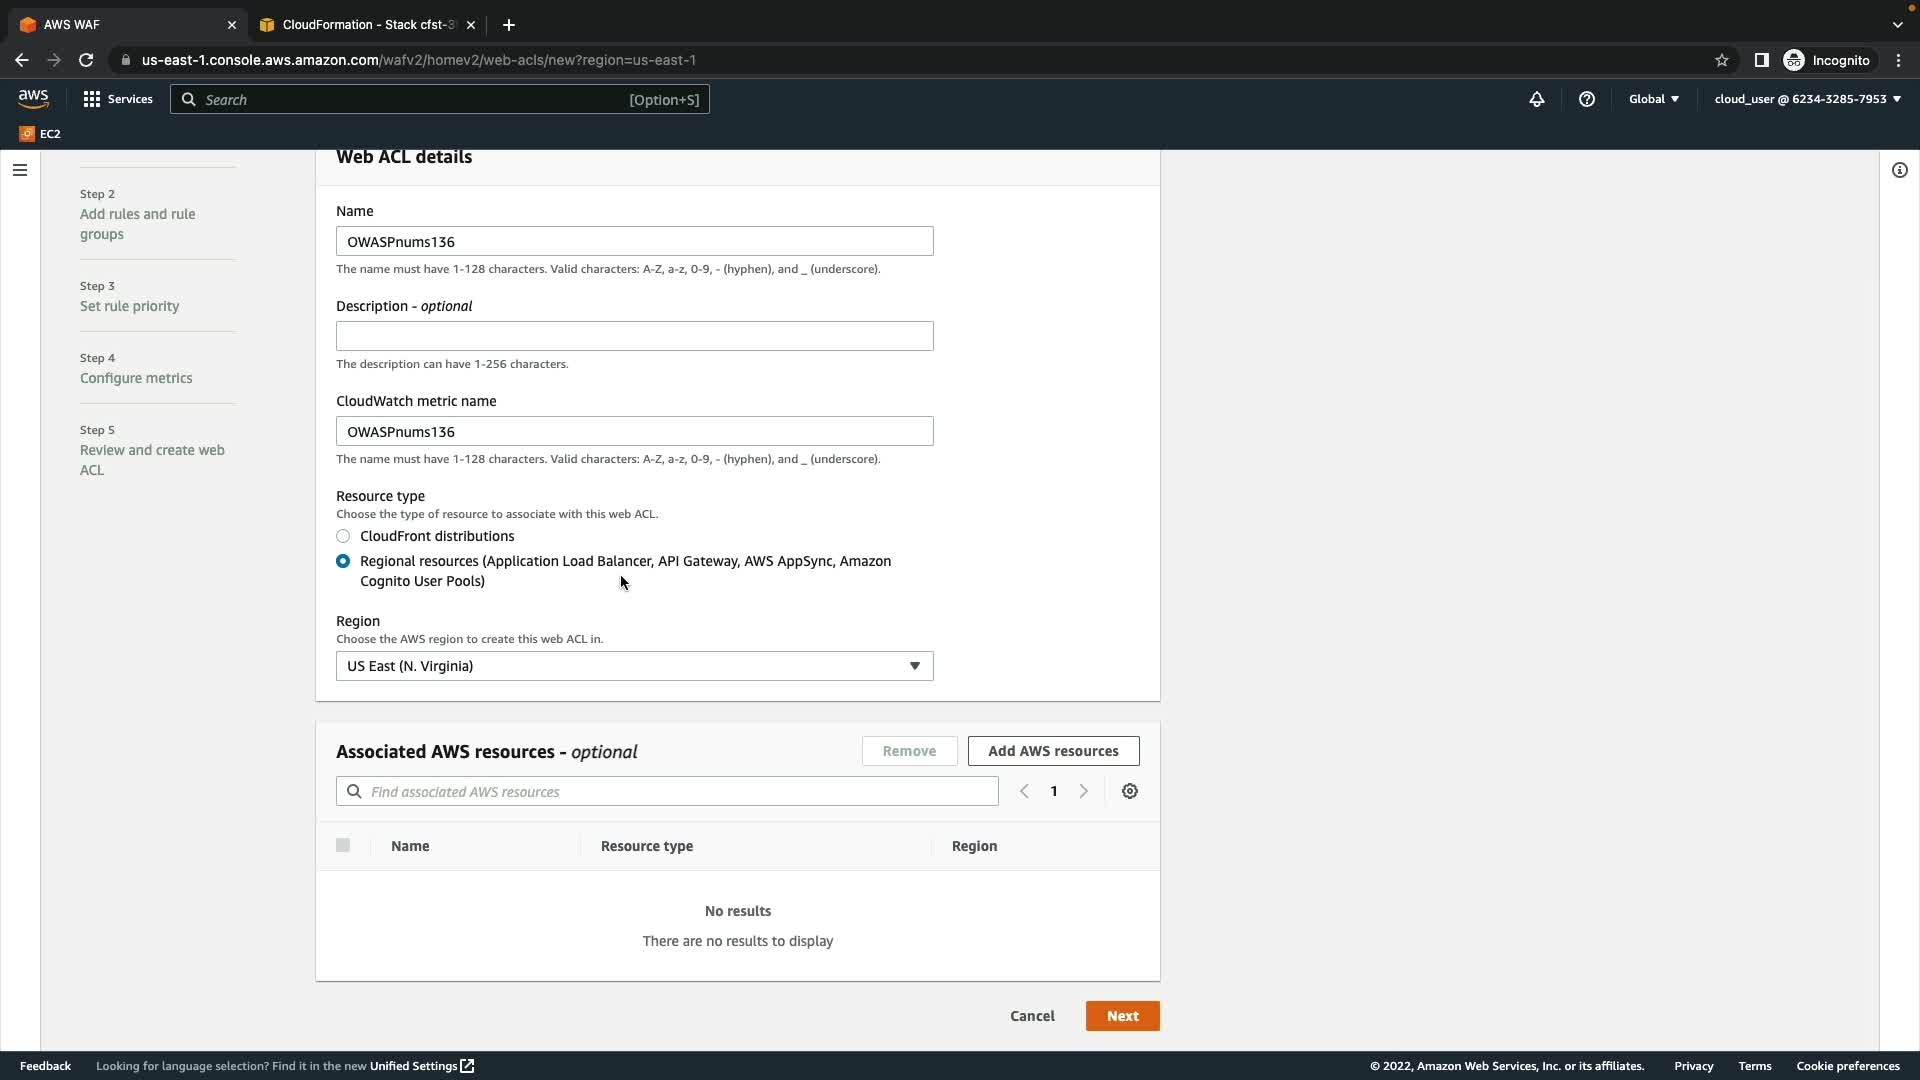Select Regional resources radio option

pos(343,561)
